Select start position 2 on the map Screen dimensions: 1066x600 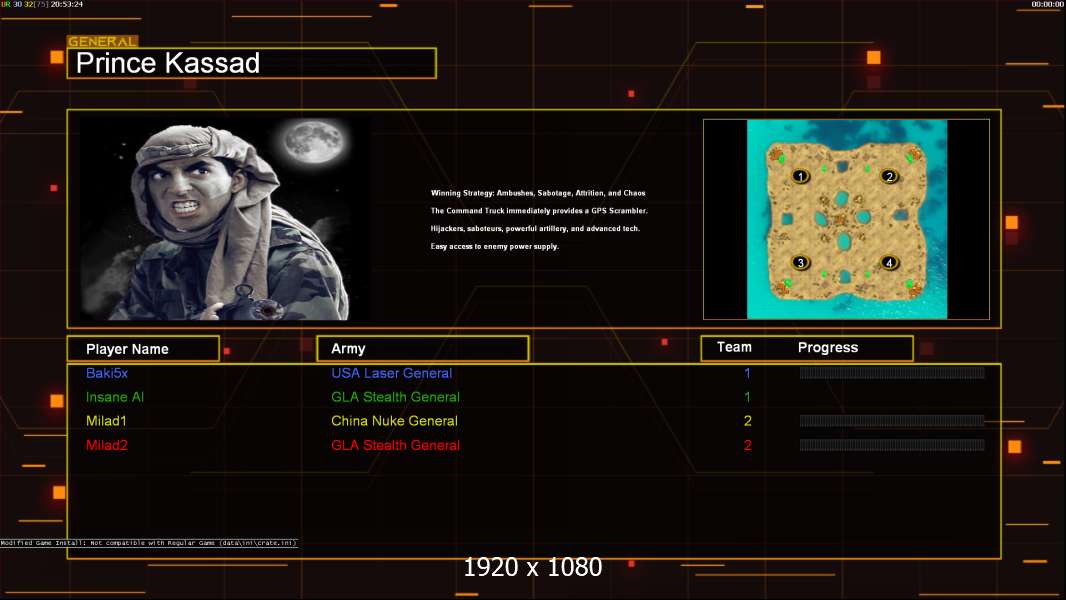coord(889,177)
